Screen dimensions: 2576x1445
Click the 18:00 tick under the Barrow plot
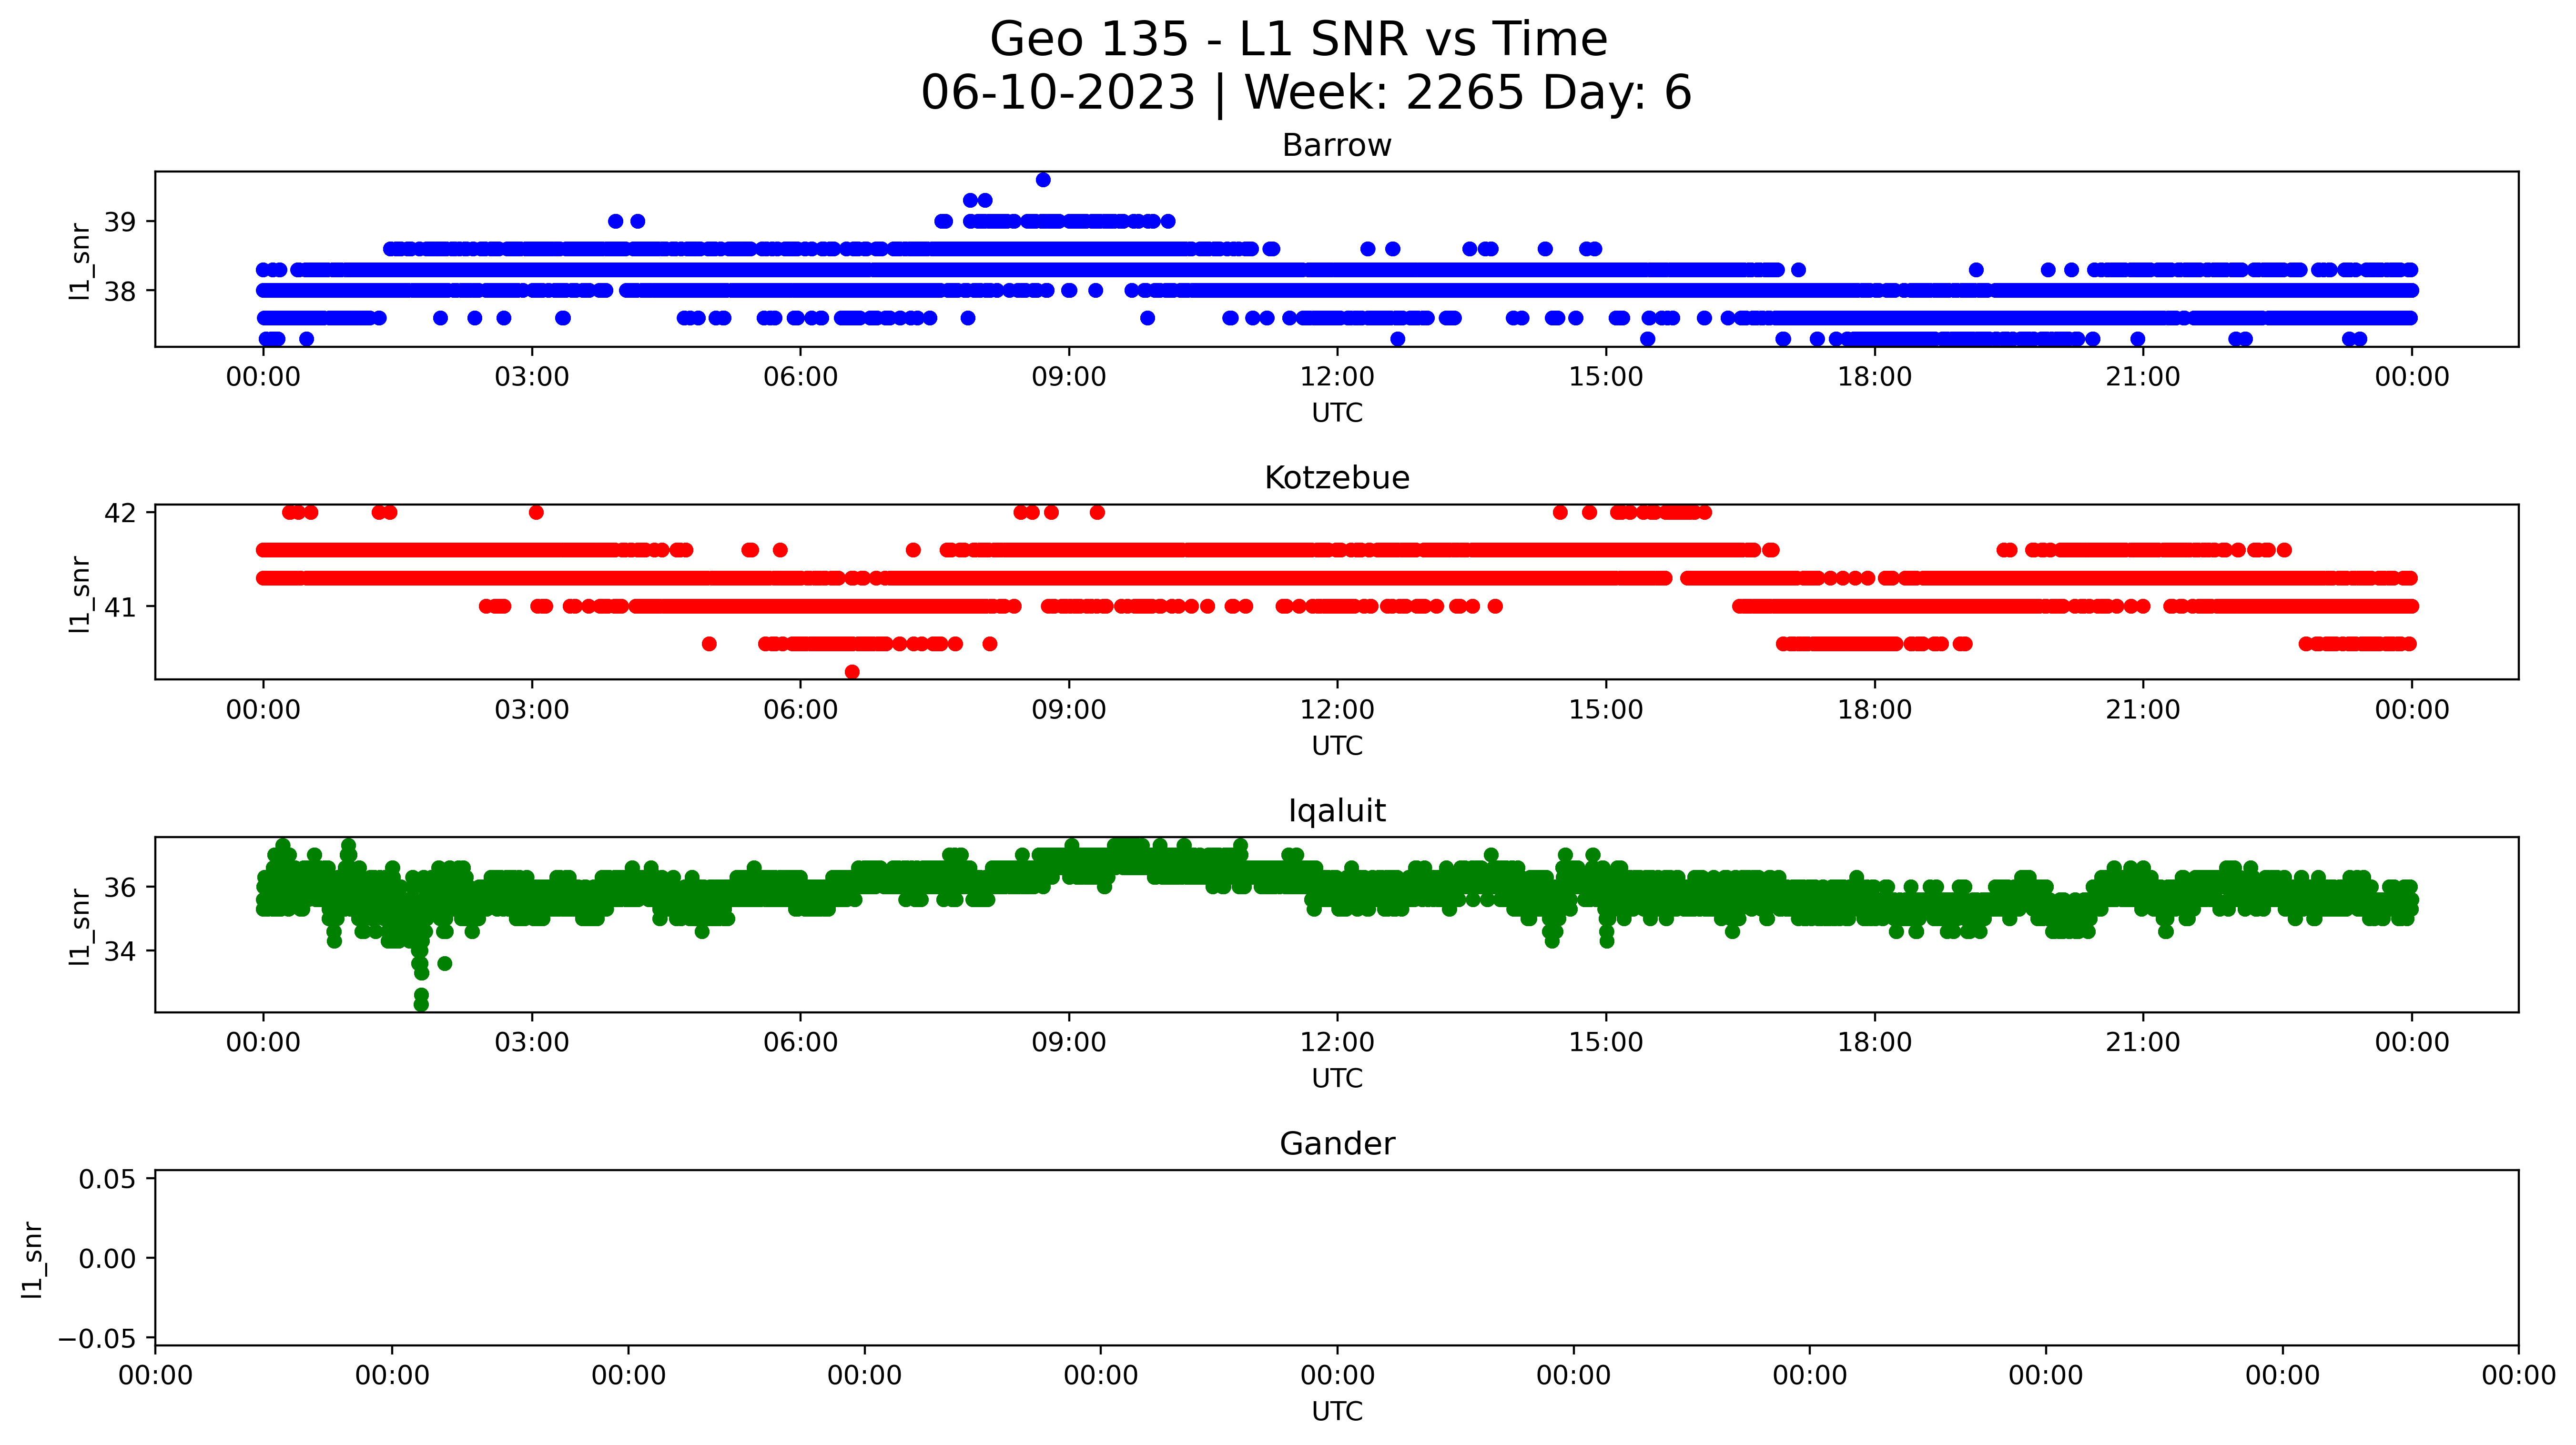pos(1874,377)
